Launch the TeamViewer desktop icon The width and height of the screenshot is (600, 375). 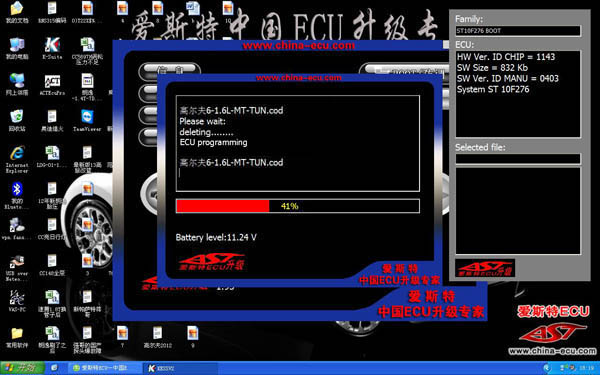point(87,121)
